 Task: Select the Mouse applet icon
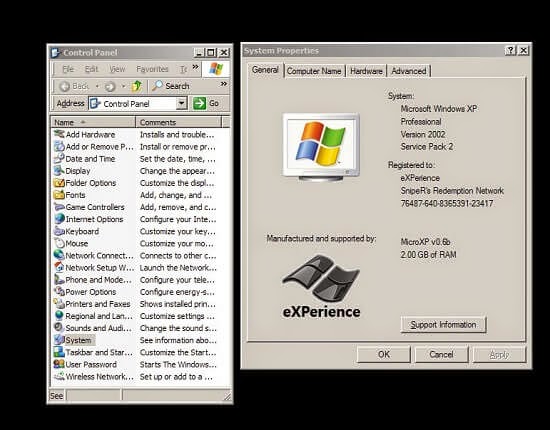pos(59,243)
